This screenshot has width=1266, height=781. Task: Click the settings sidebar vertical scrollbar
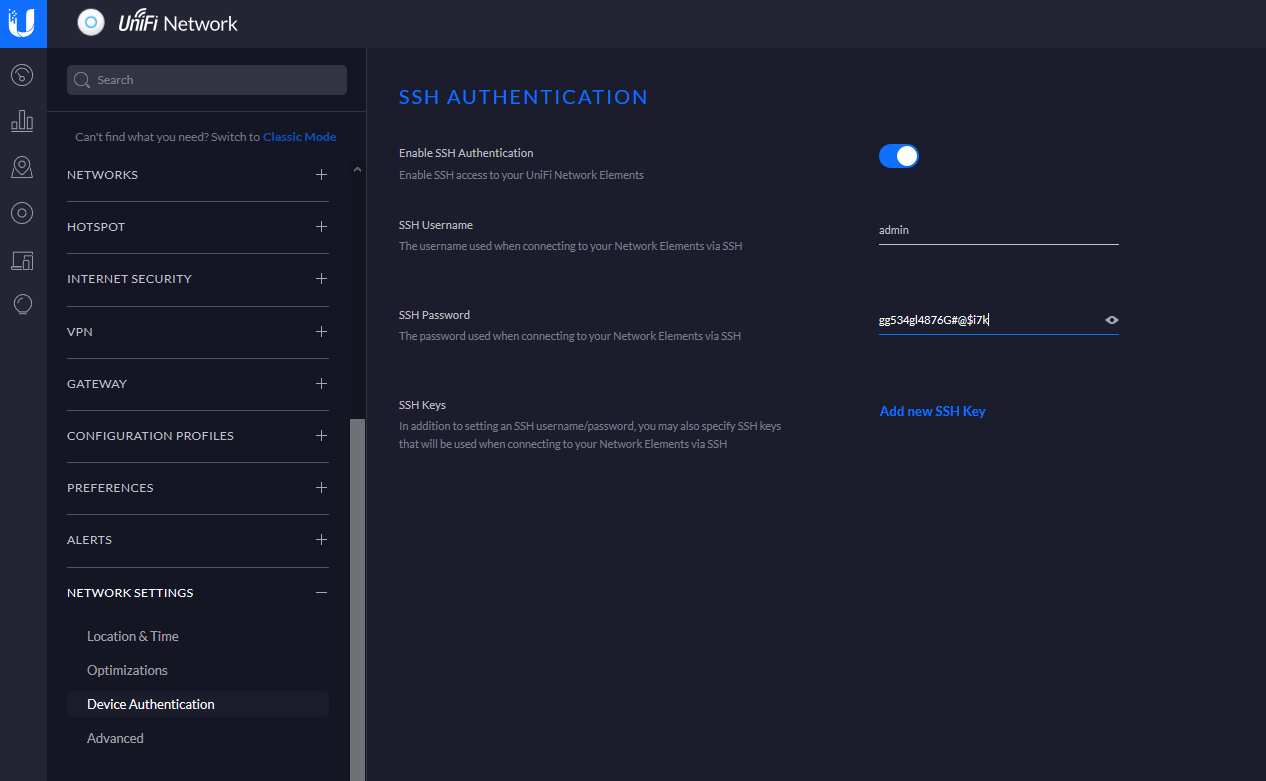tap(357, 600)
